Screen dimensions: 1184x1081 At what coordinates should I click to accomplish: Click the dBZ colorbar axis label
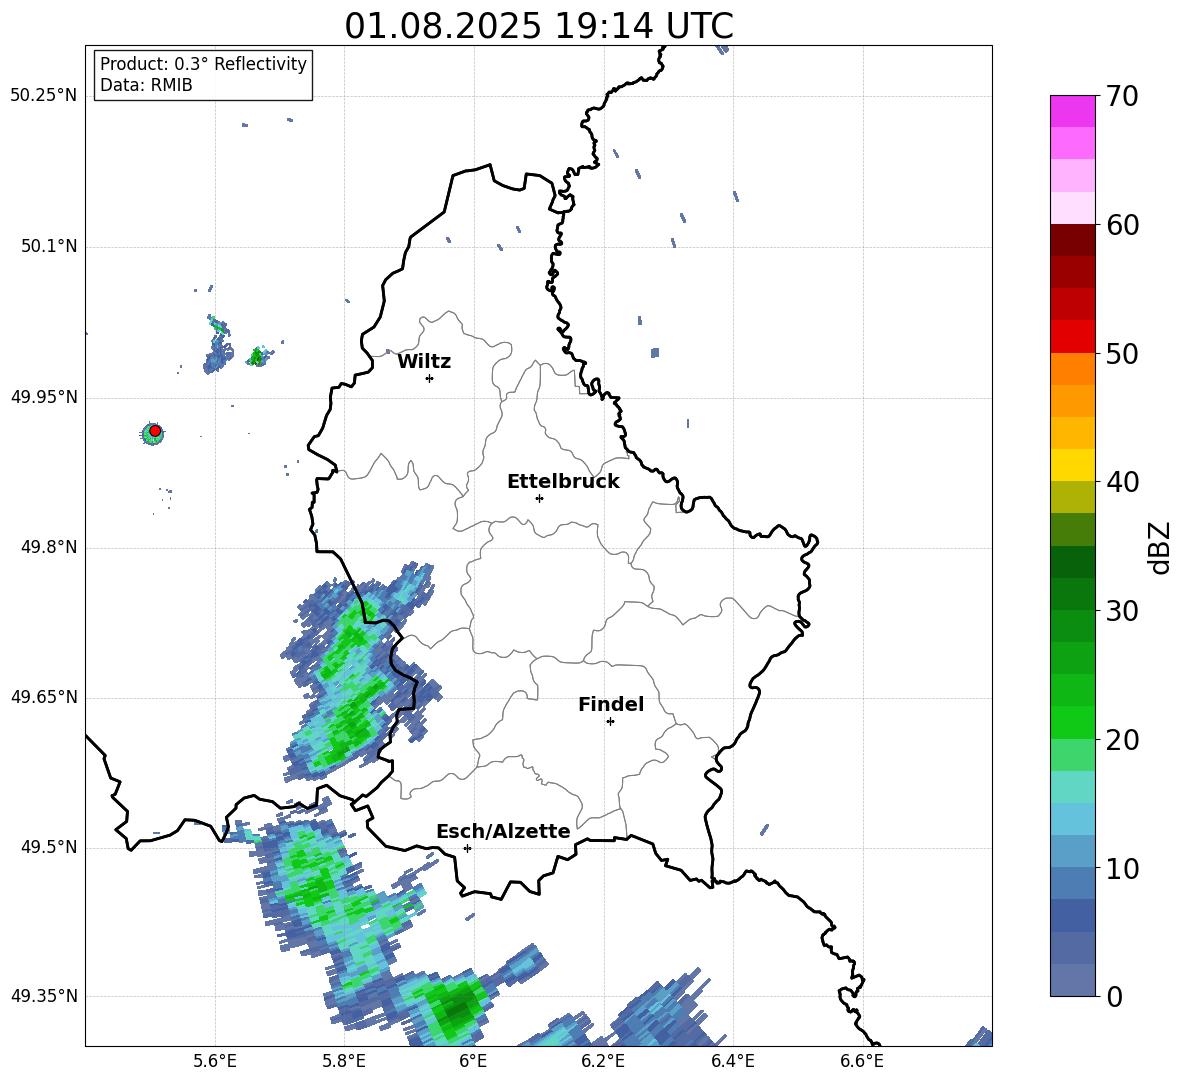tap(1161, 547)
